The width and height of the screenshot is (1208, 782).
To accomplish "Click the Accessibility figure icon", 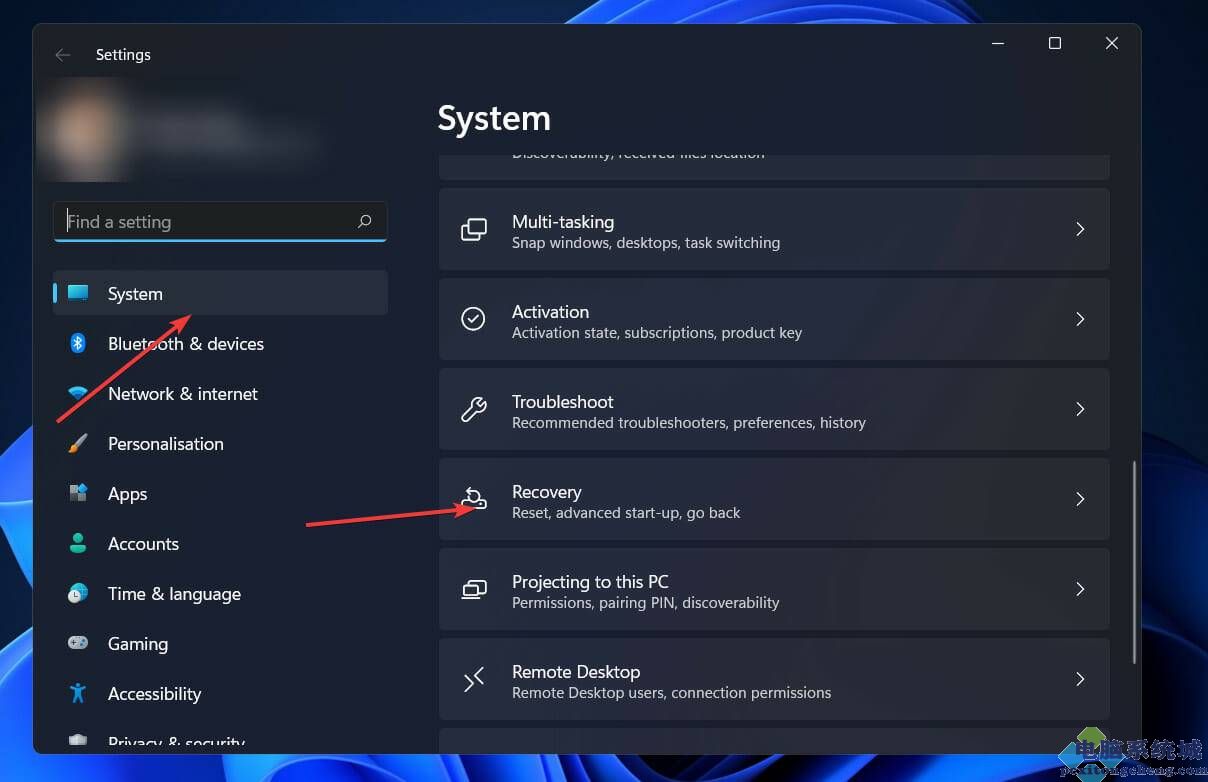I will click(78, 693).
